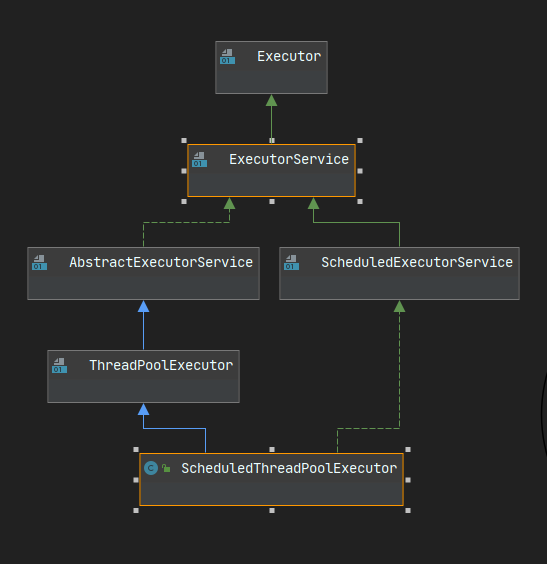Click the green arrowhead below ScheduledExecutorService
This screenshot has height=564, width=547.
[x=400, y=306]
